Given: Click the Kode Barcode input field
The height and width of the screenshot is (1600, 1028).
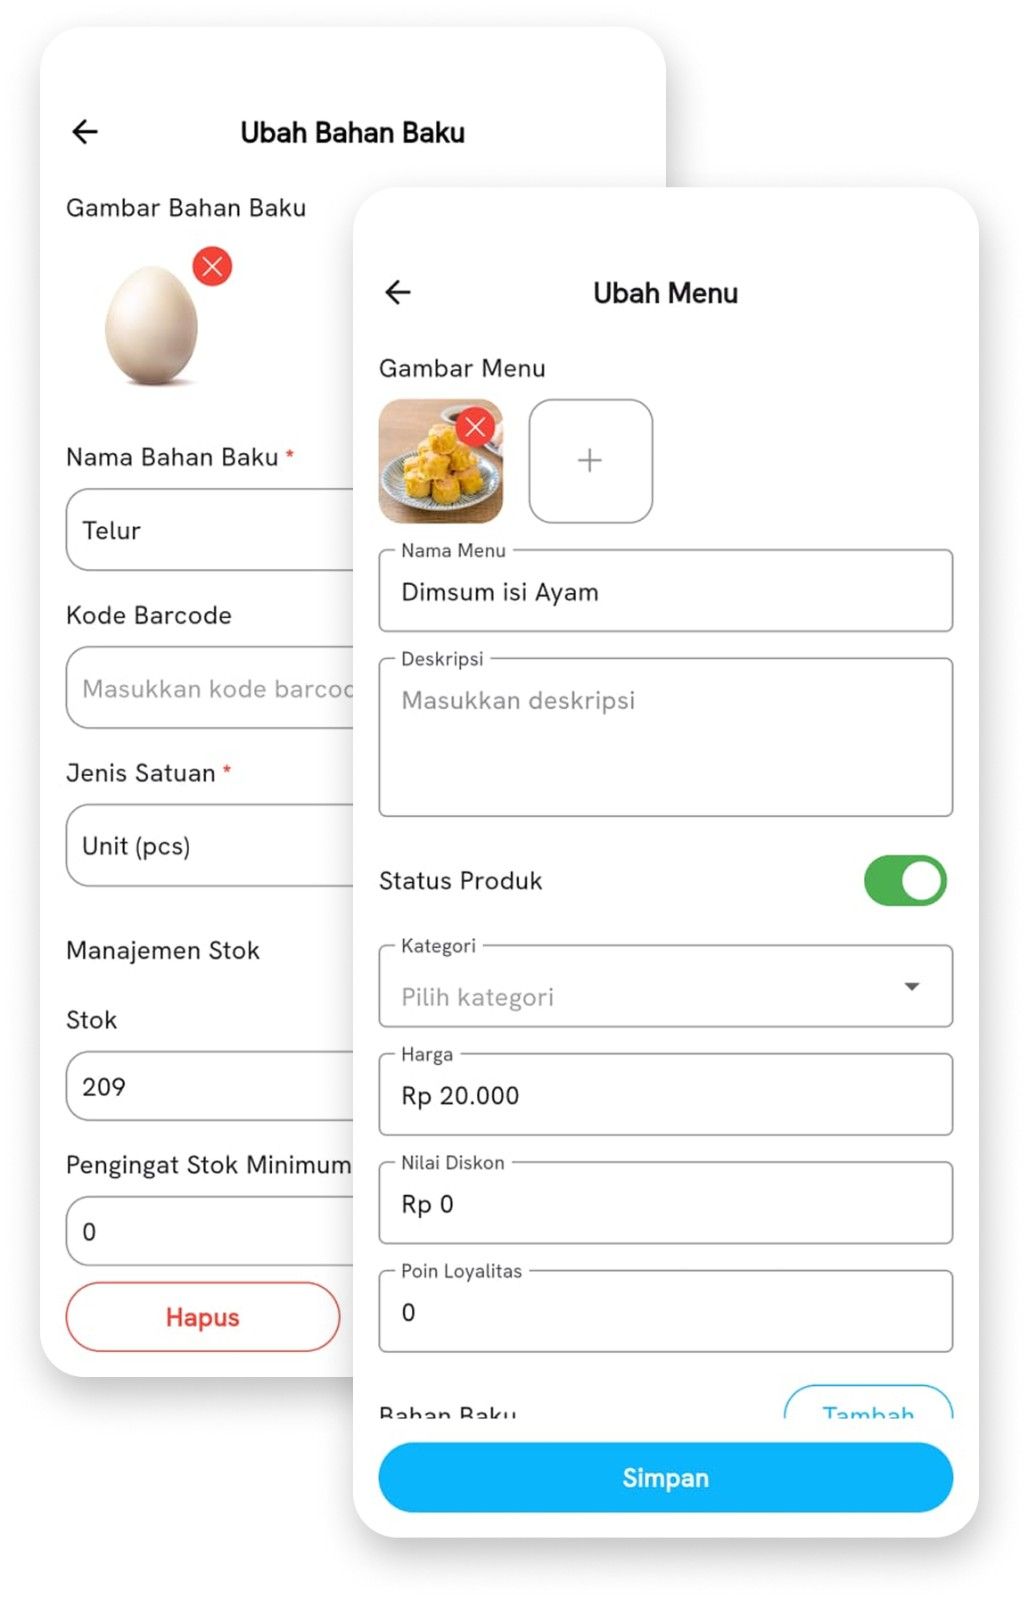Looking at the screenshot, I should [x=210, y=688].
